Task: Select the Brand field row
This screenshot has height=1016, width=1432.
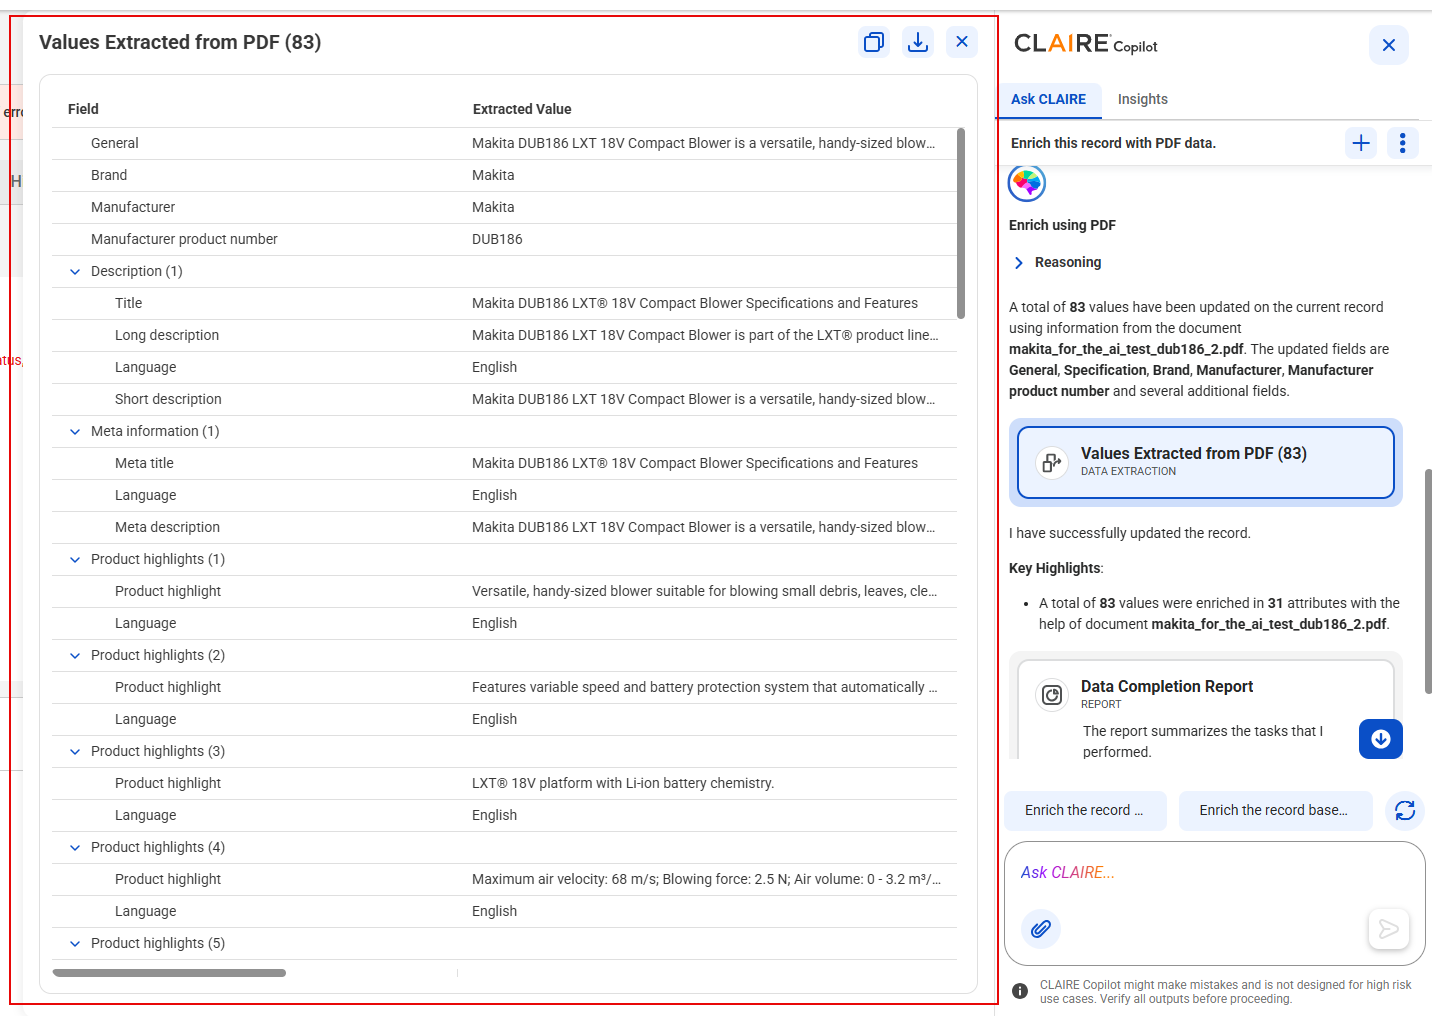Action: coord(504,175)
